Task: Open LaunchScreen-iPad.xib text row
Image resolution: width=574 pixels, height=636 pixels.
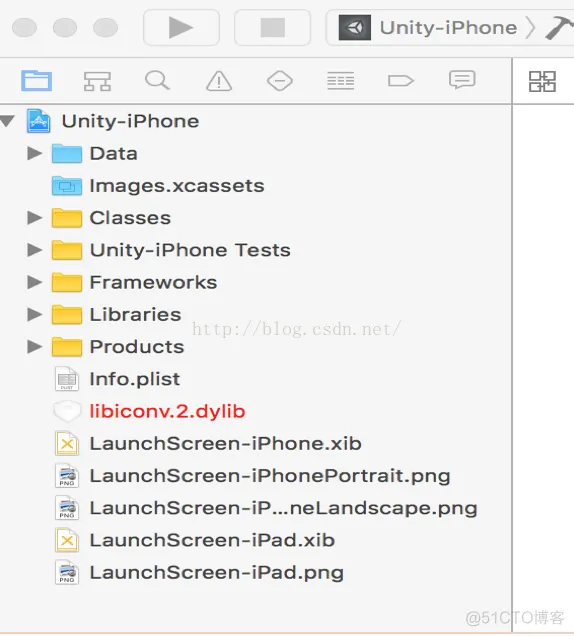Action: (x=212, y=540)
